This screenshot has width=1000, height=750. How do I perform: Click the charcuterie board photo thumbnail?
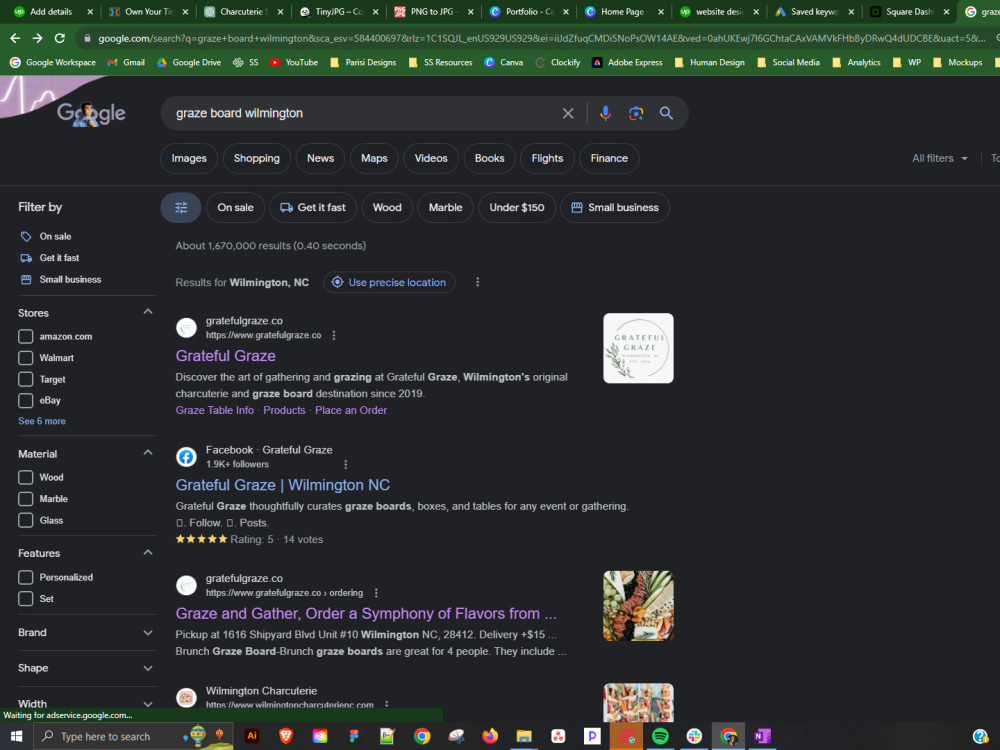(638, 606)
